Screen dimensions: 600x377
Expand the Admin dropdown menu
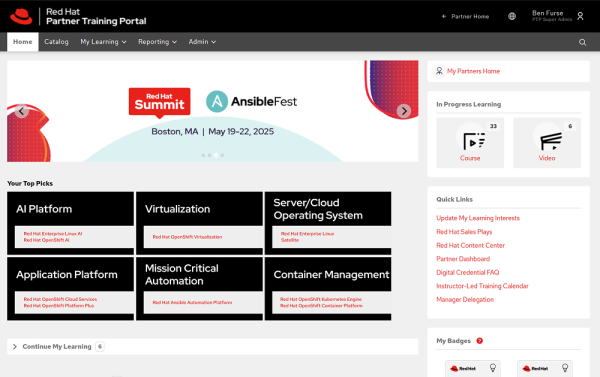(x=202, y=42)
